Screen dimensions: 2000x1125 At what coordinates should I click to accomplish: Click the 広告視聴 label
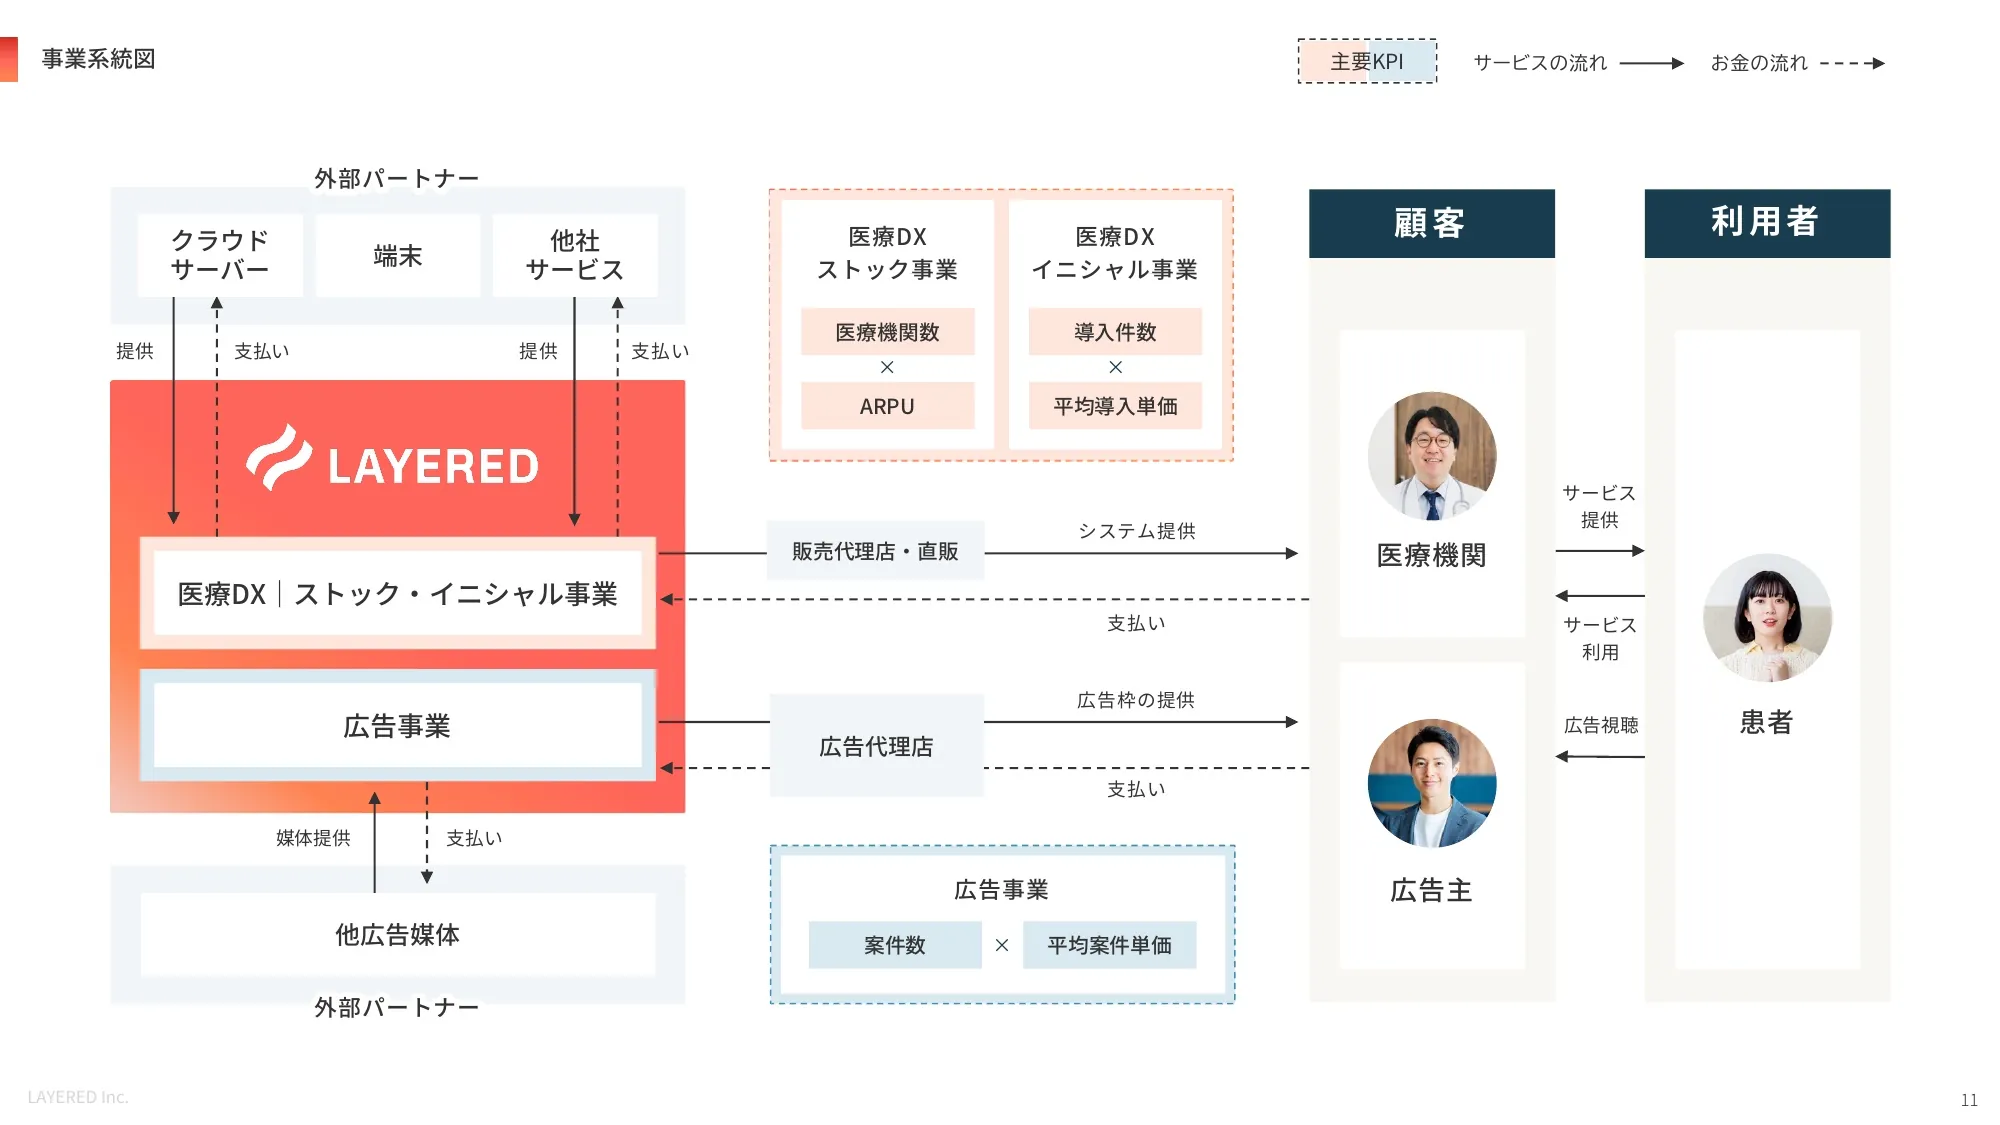point(1601,725)
